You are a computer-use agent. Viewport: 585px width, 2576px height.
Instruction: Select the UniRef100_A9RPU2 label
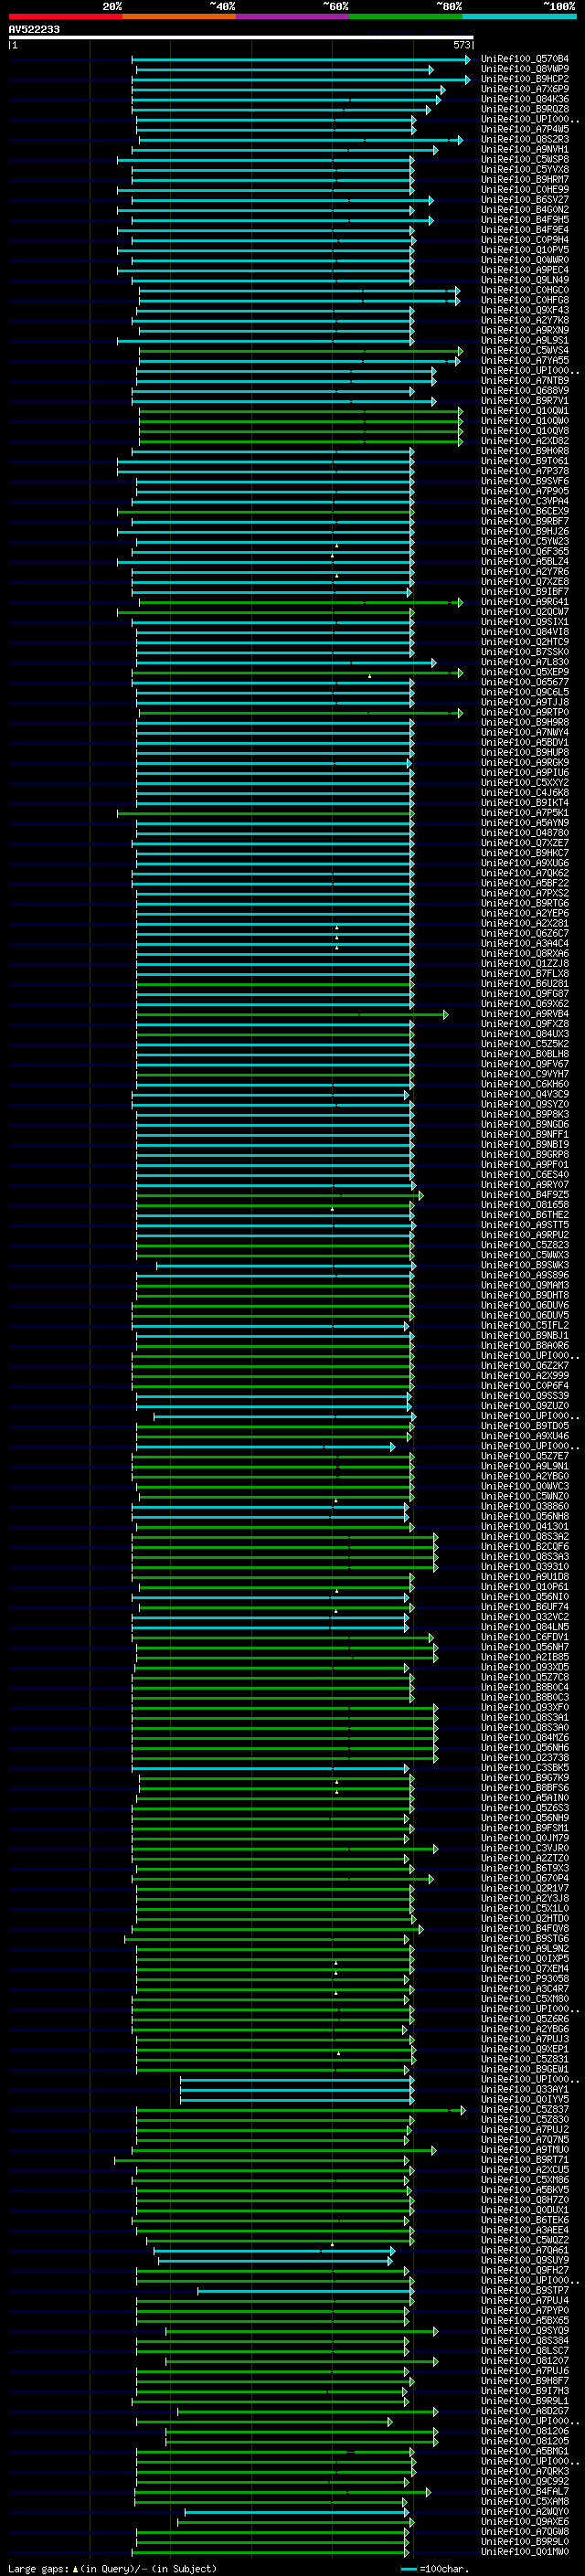525,1235
